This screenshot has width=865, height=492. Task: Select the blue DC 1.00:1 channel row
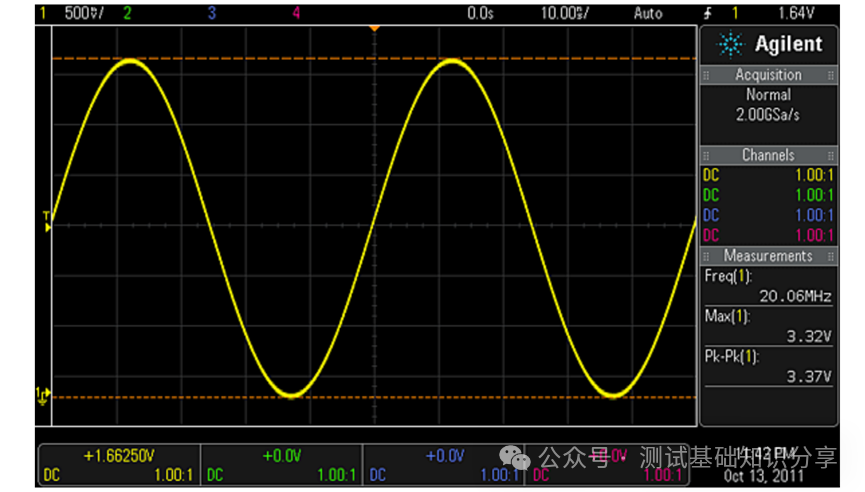768,215
